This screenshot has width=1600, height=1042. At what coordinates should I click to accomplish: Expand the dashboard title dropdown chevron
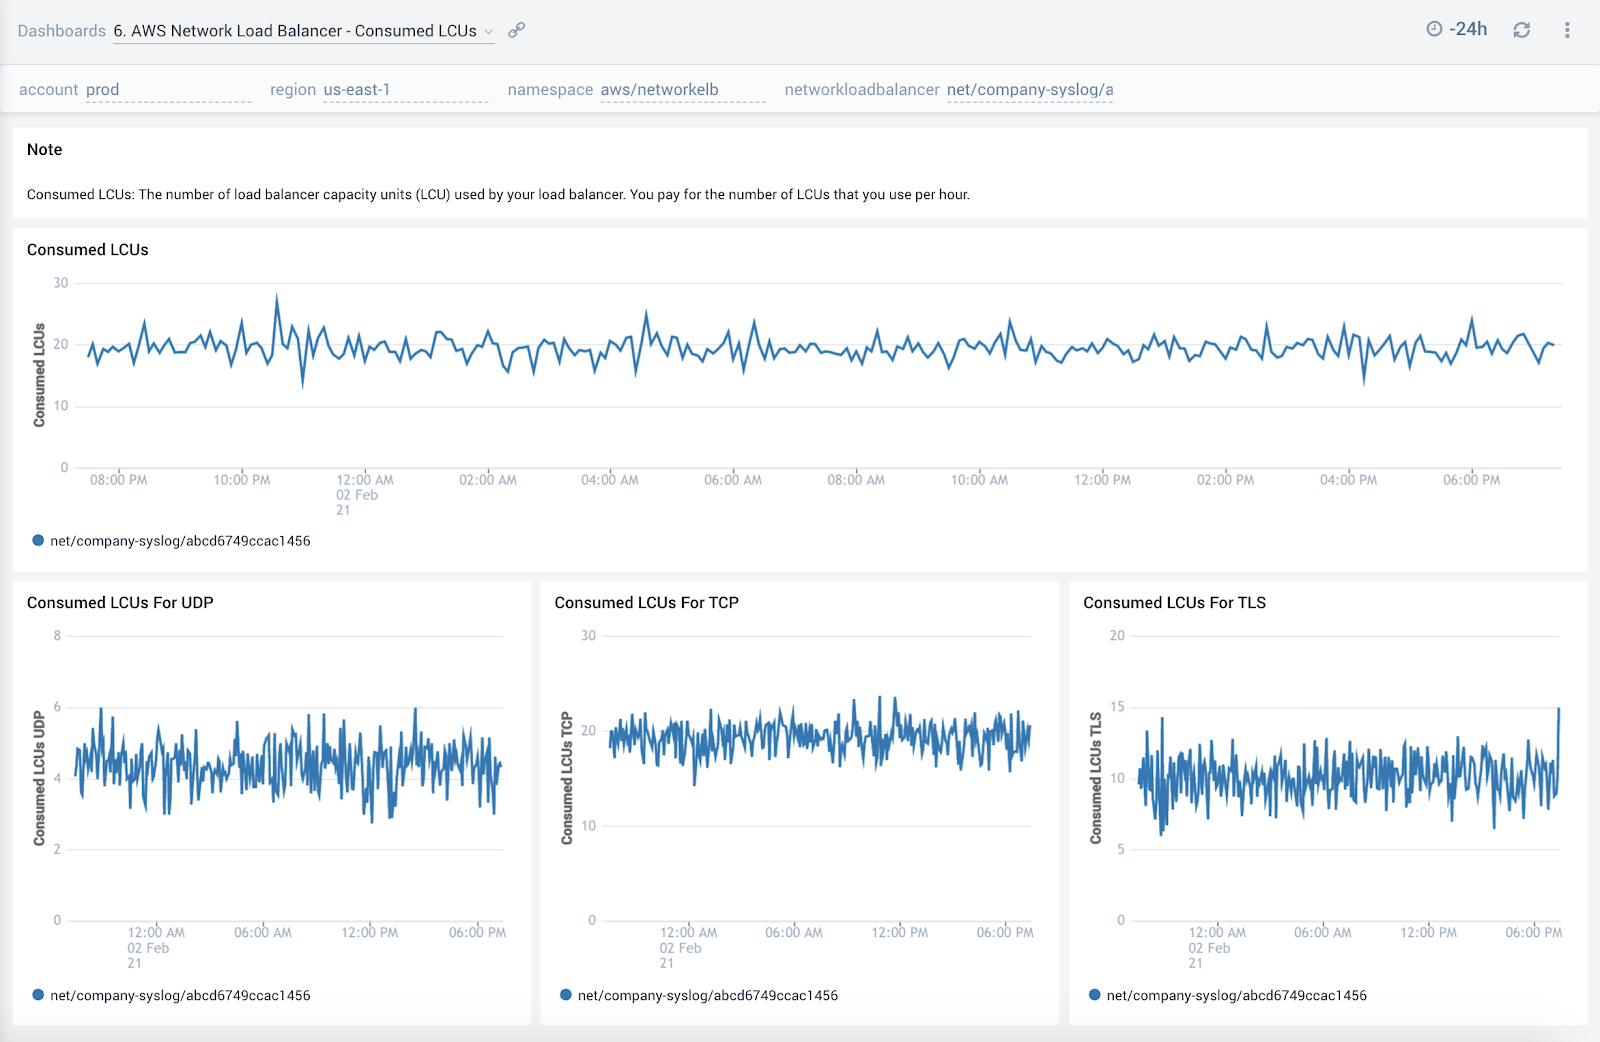[489, 32]
